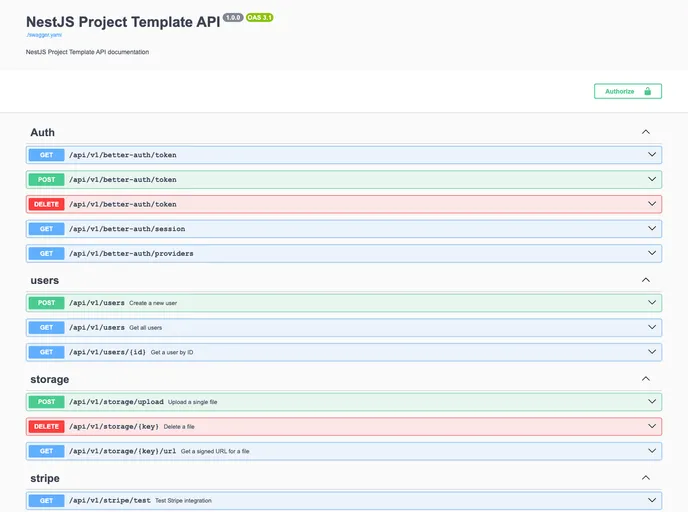Expand POST better-auth/token chevron

[652, 179]
